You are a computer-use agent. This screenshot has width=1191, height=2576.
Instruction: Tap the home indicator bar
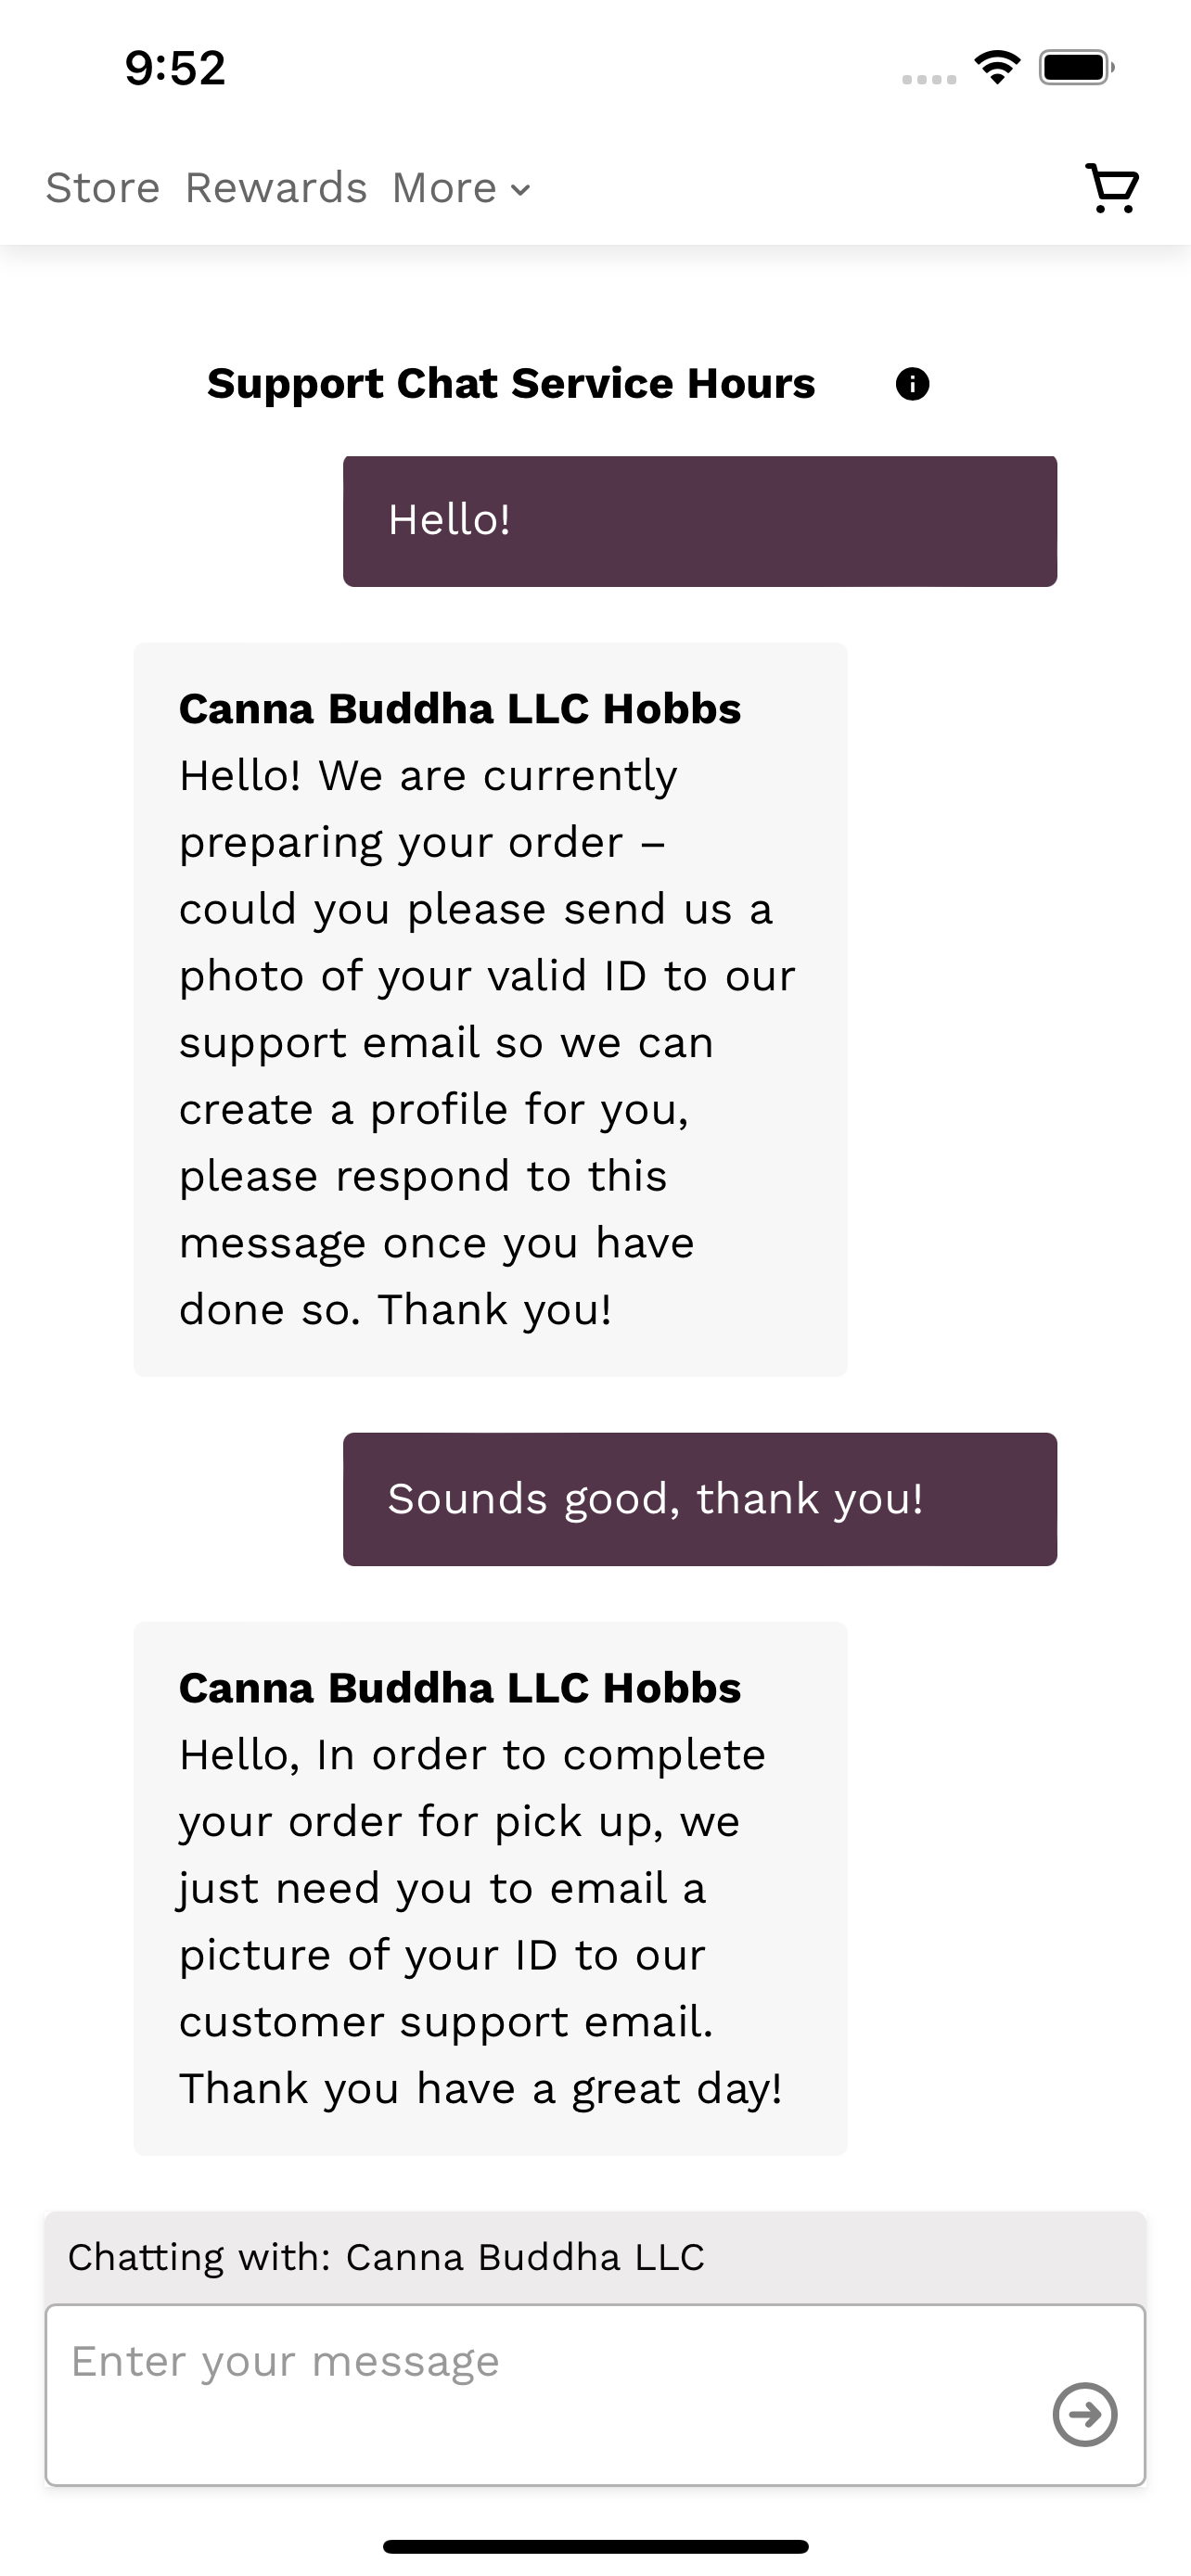(x=595, y=2546)
